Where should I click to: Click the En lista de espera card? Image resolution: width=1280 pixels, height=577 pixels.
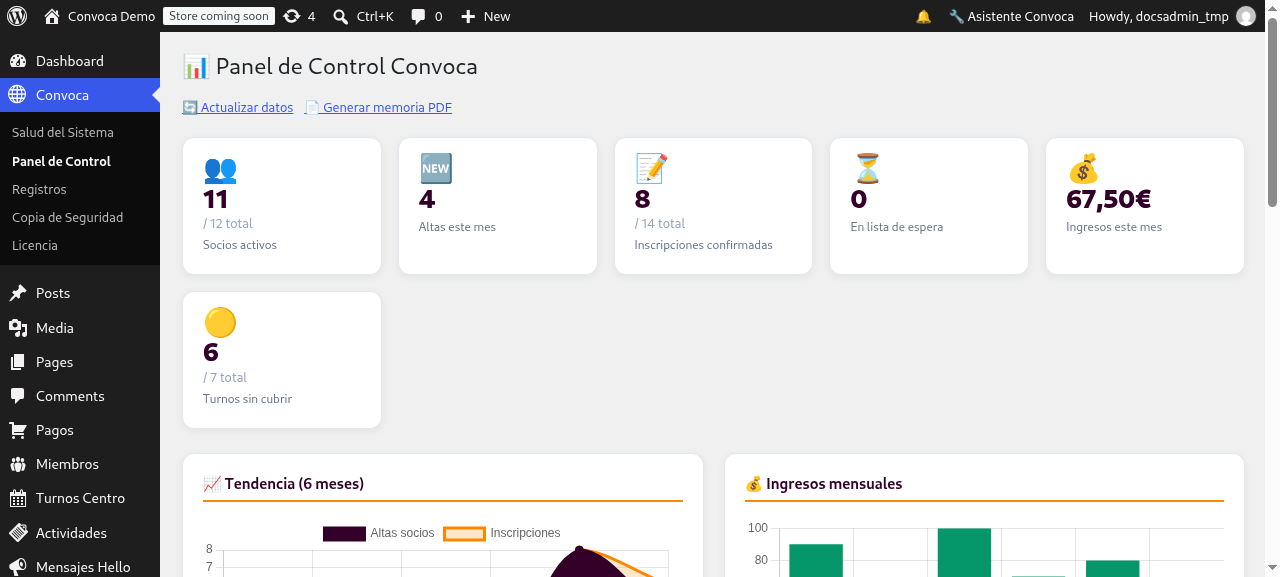pyautogui.click(x=929, y=206)
